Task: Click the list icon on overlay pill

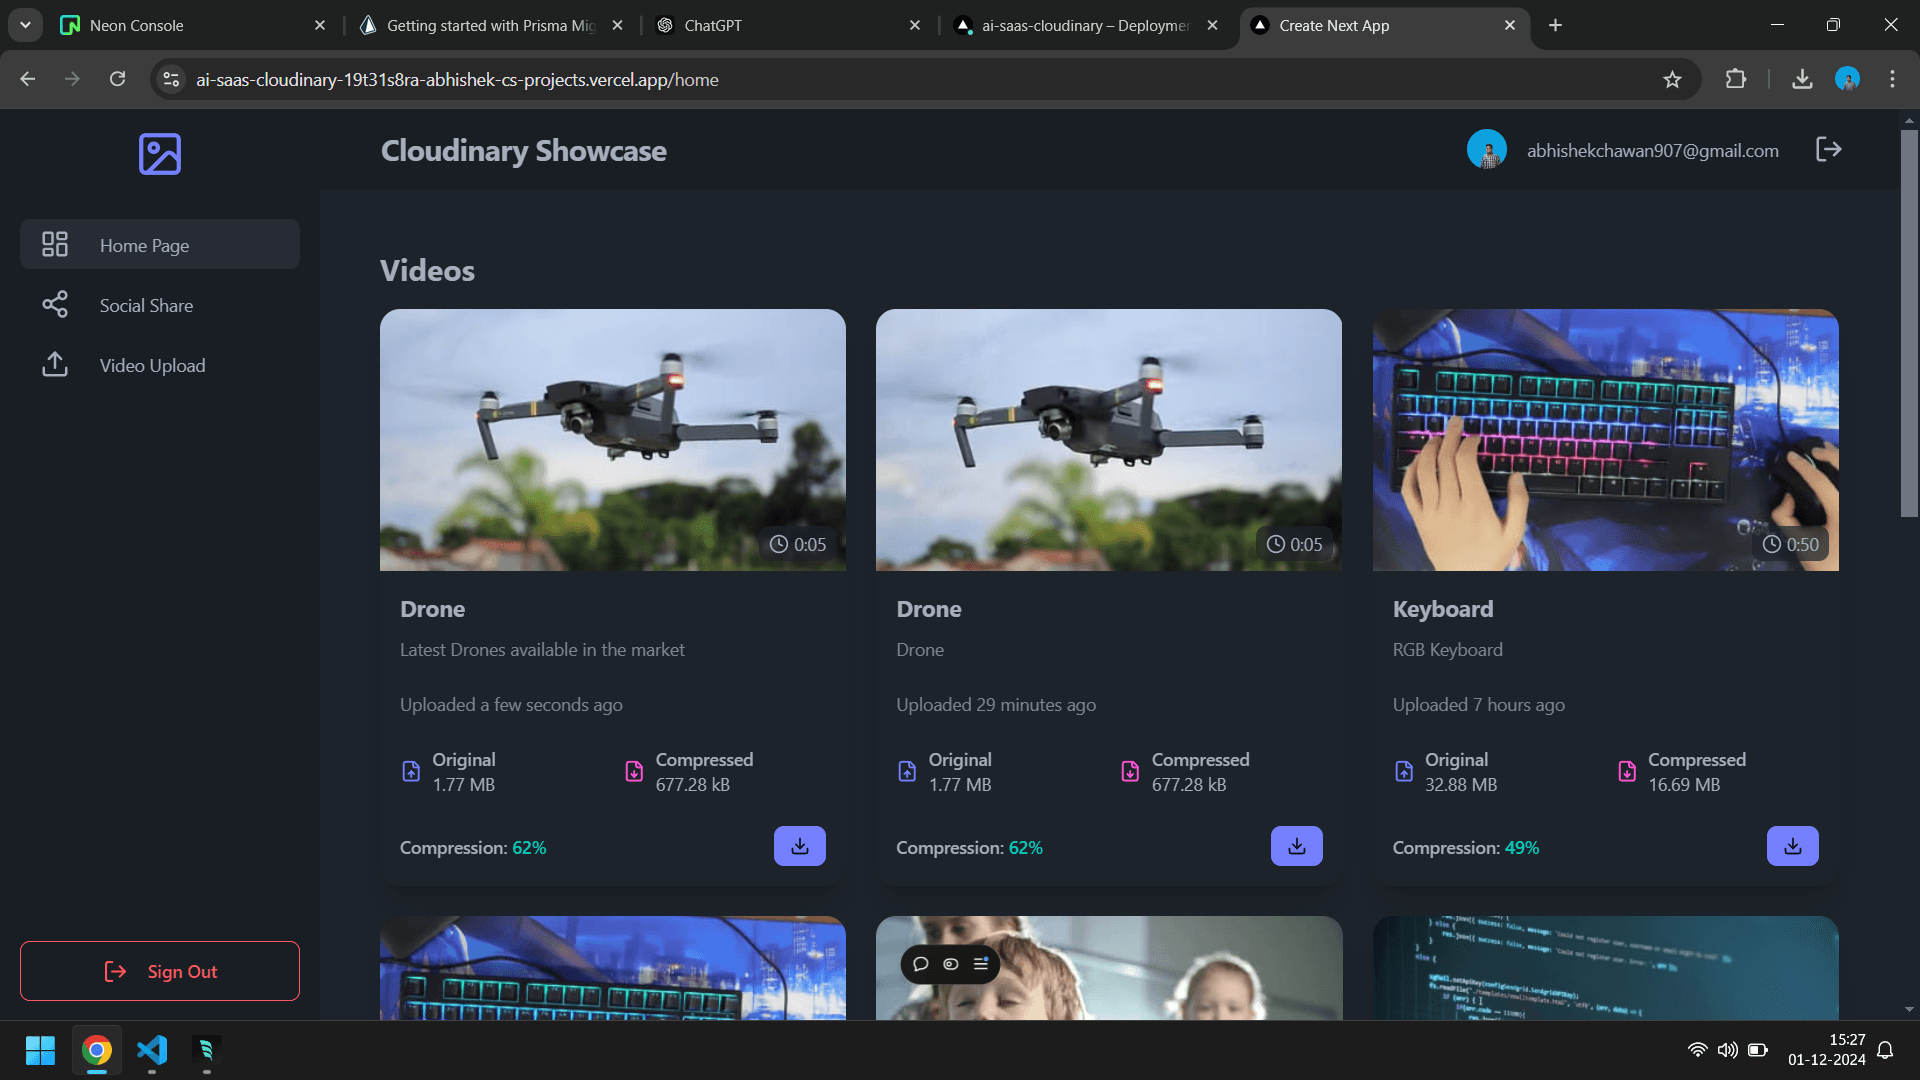Action: click(x=980, y=964)
